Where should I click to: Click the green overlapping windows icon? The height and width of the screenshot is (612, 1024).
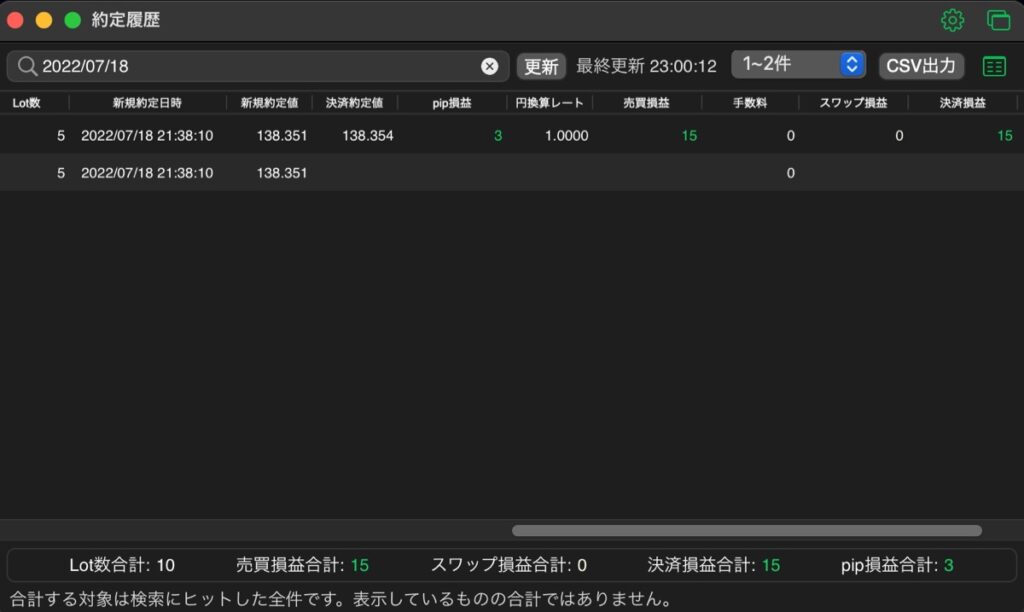999,20
